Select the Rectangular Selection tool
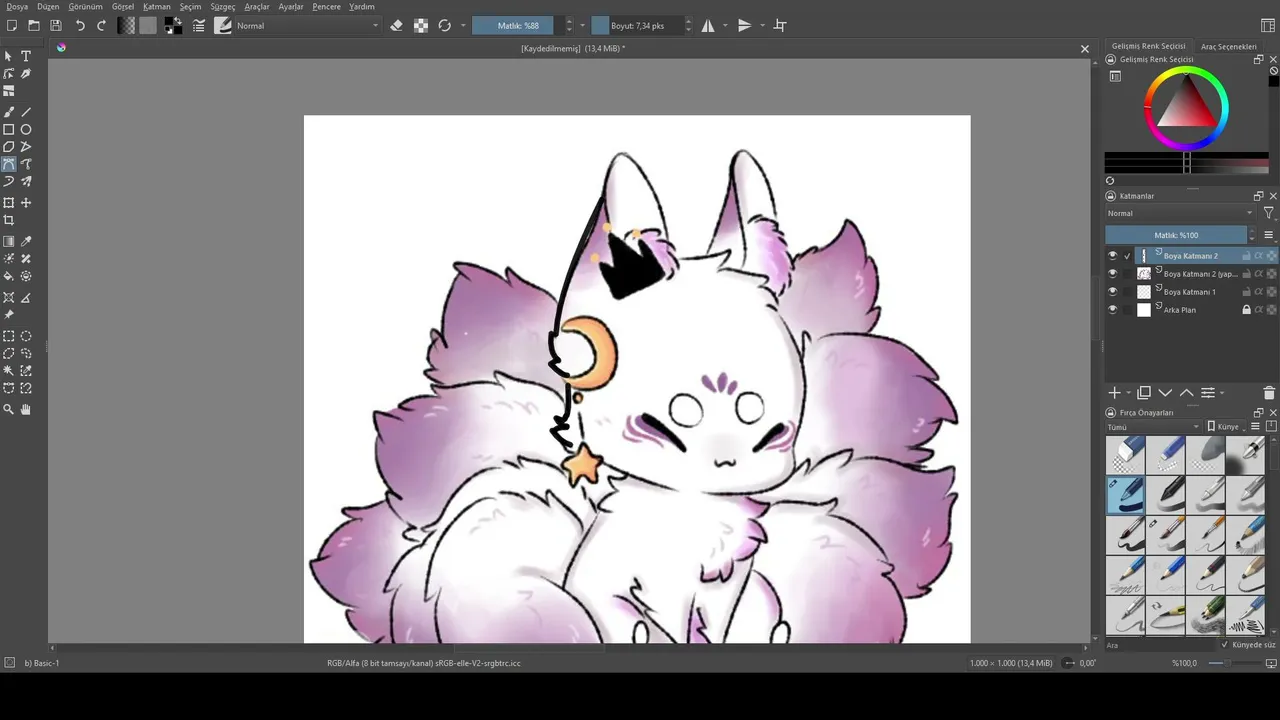 pyautogui.click(x=9, y=336)
